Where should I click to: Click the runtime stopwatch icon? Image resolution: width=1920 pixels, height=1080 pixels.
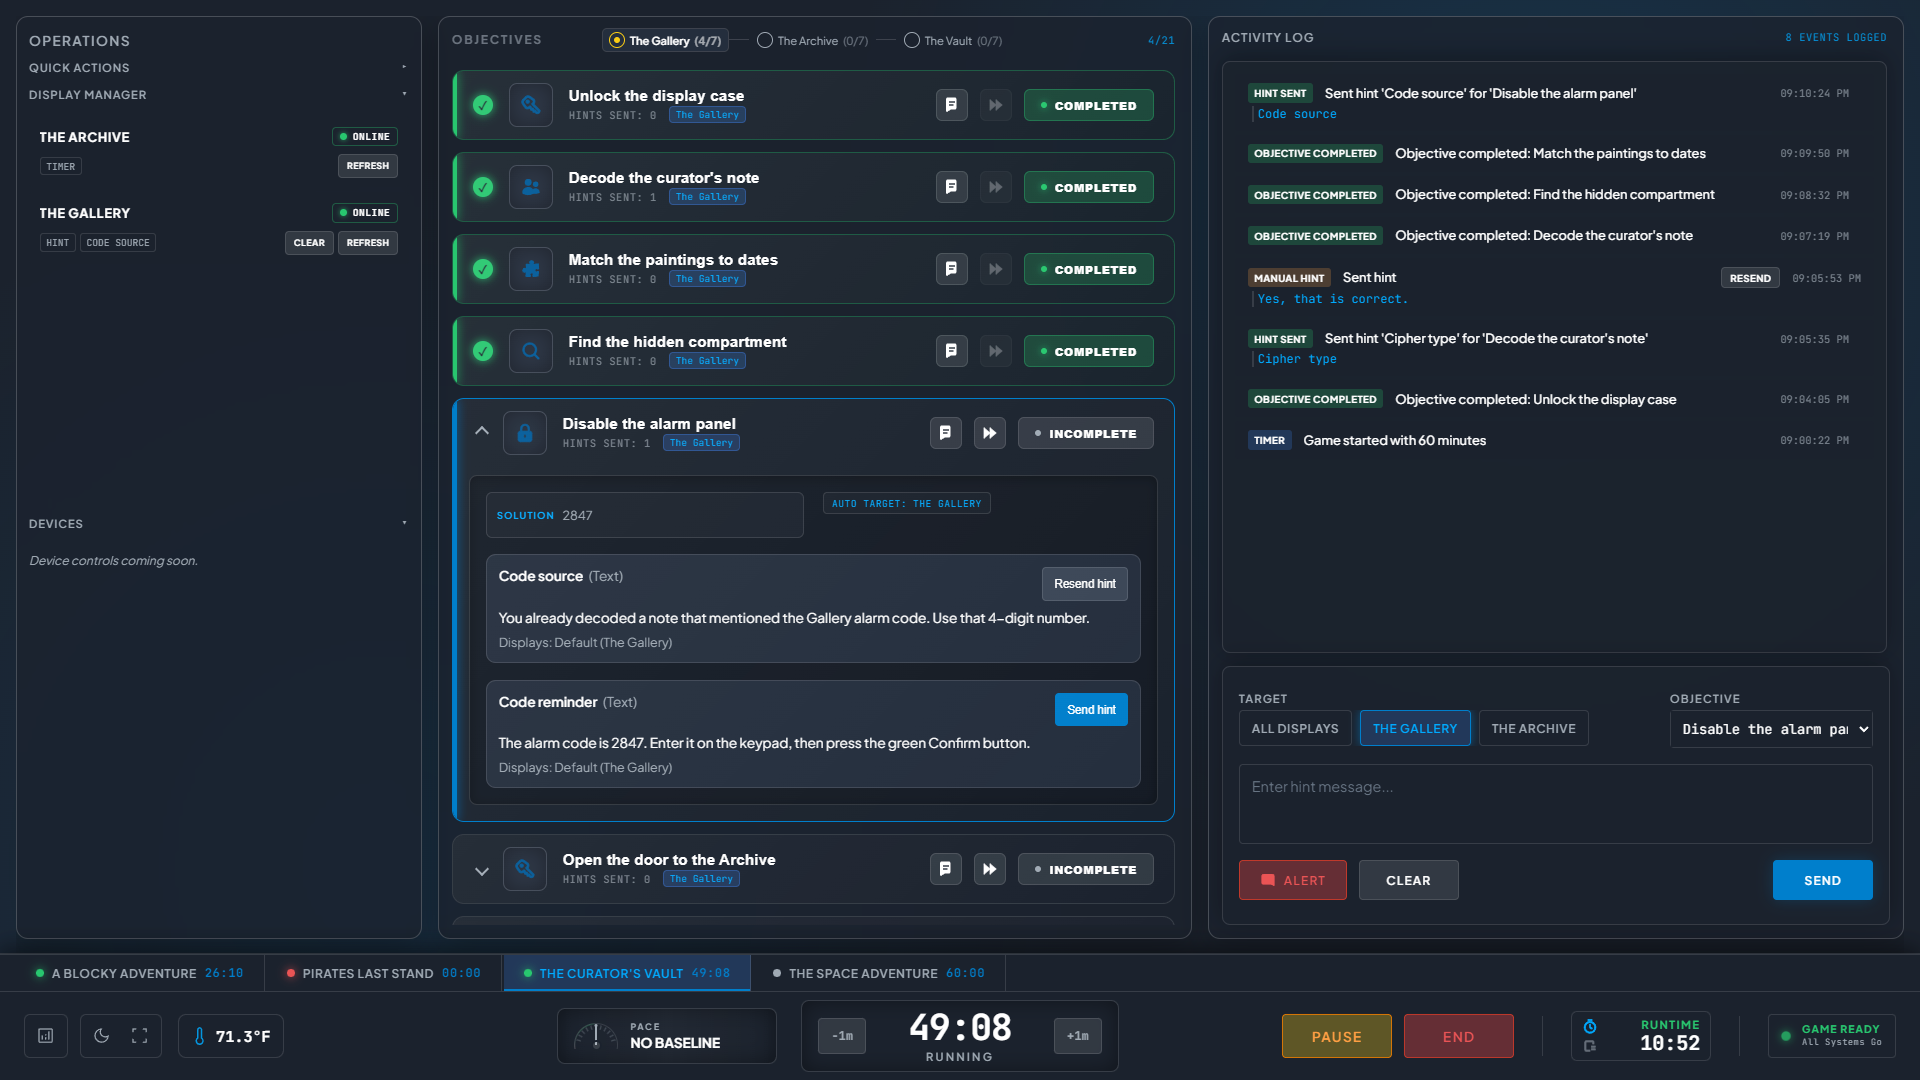[1590, 1027]
